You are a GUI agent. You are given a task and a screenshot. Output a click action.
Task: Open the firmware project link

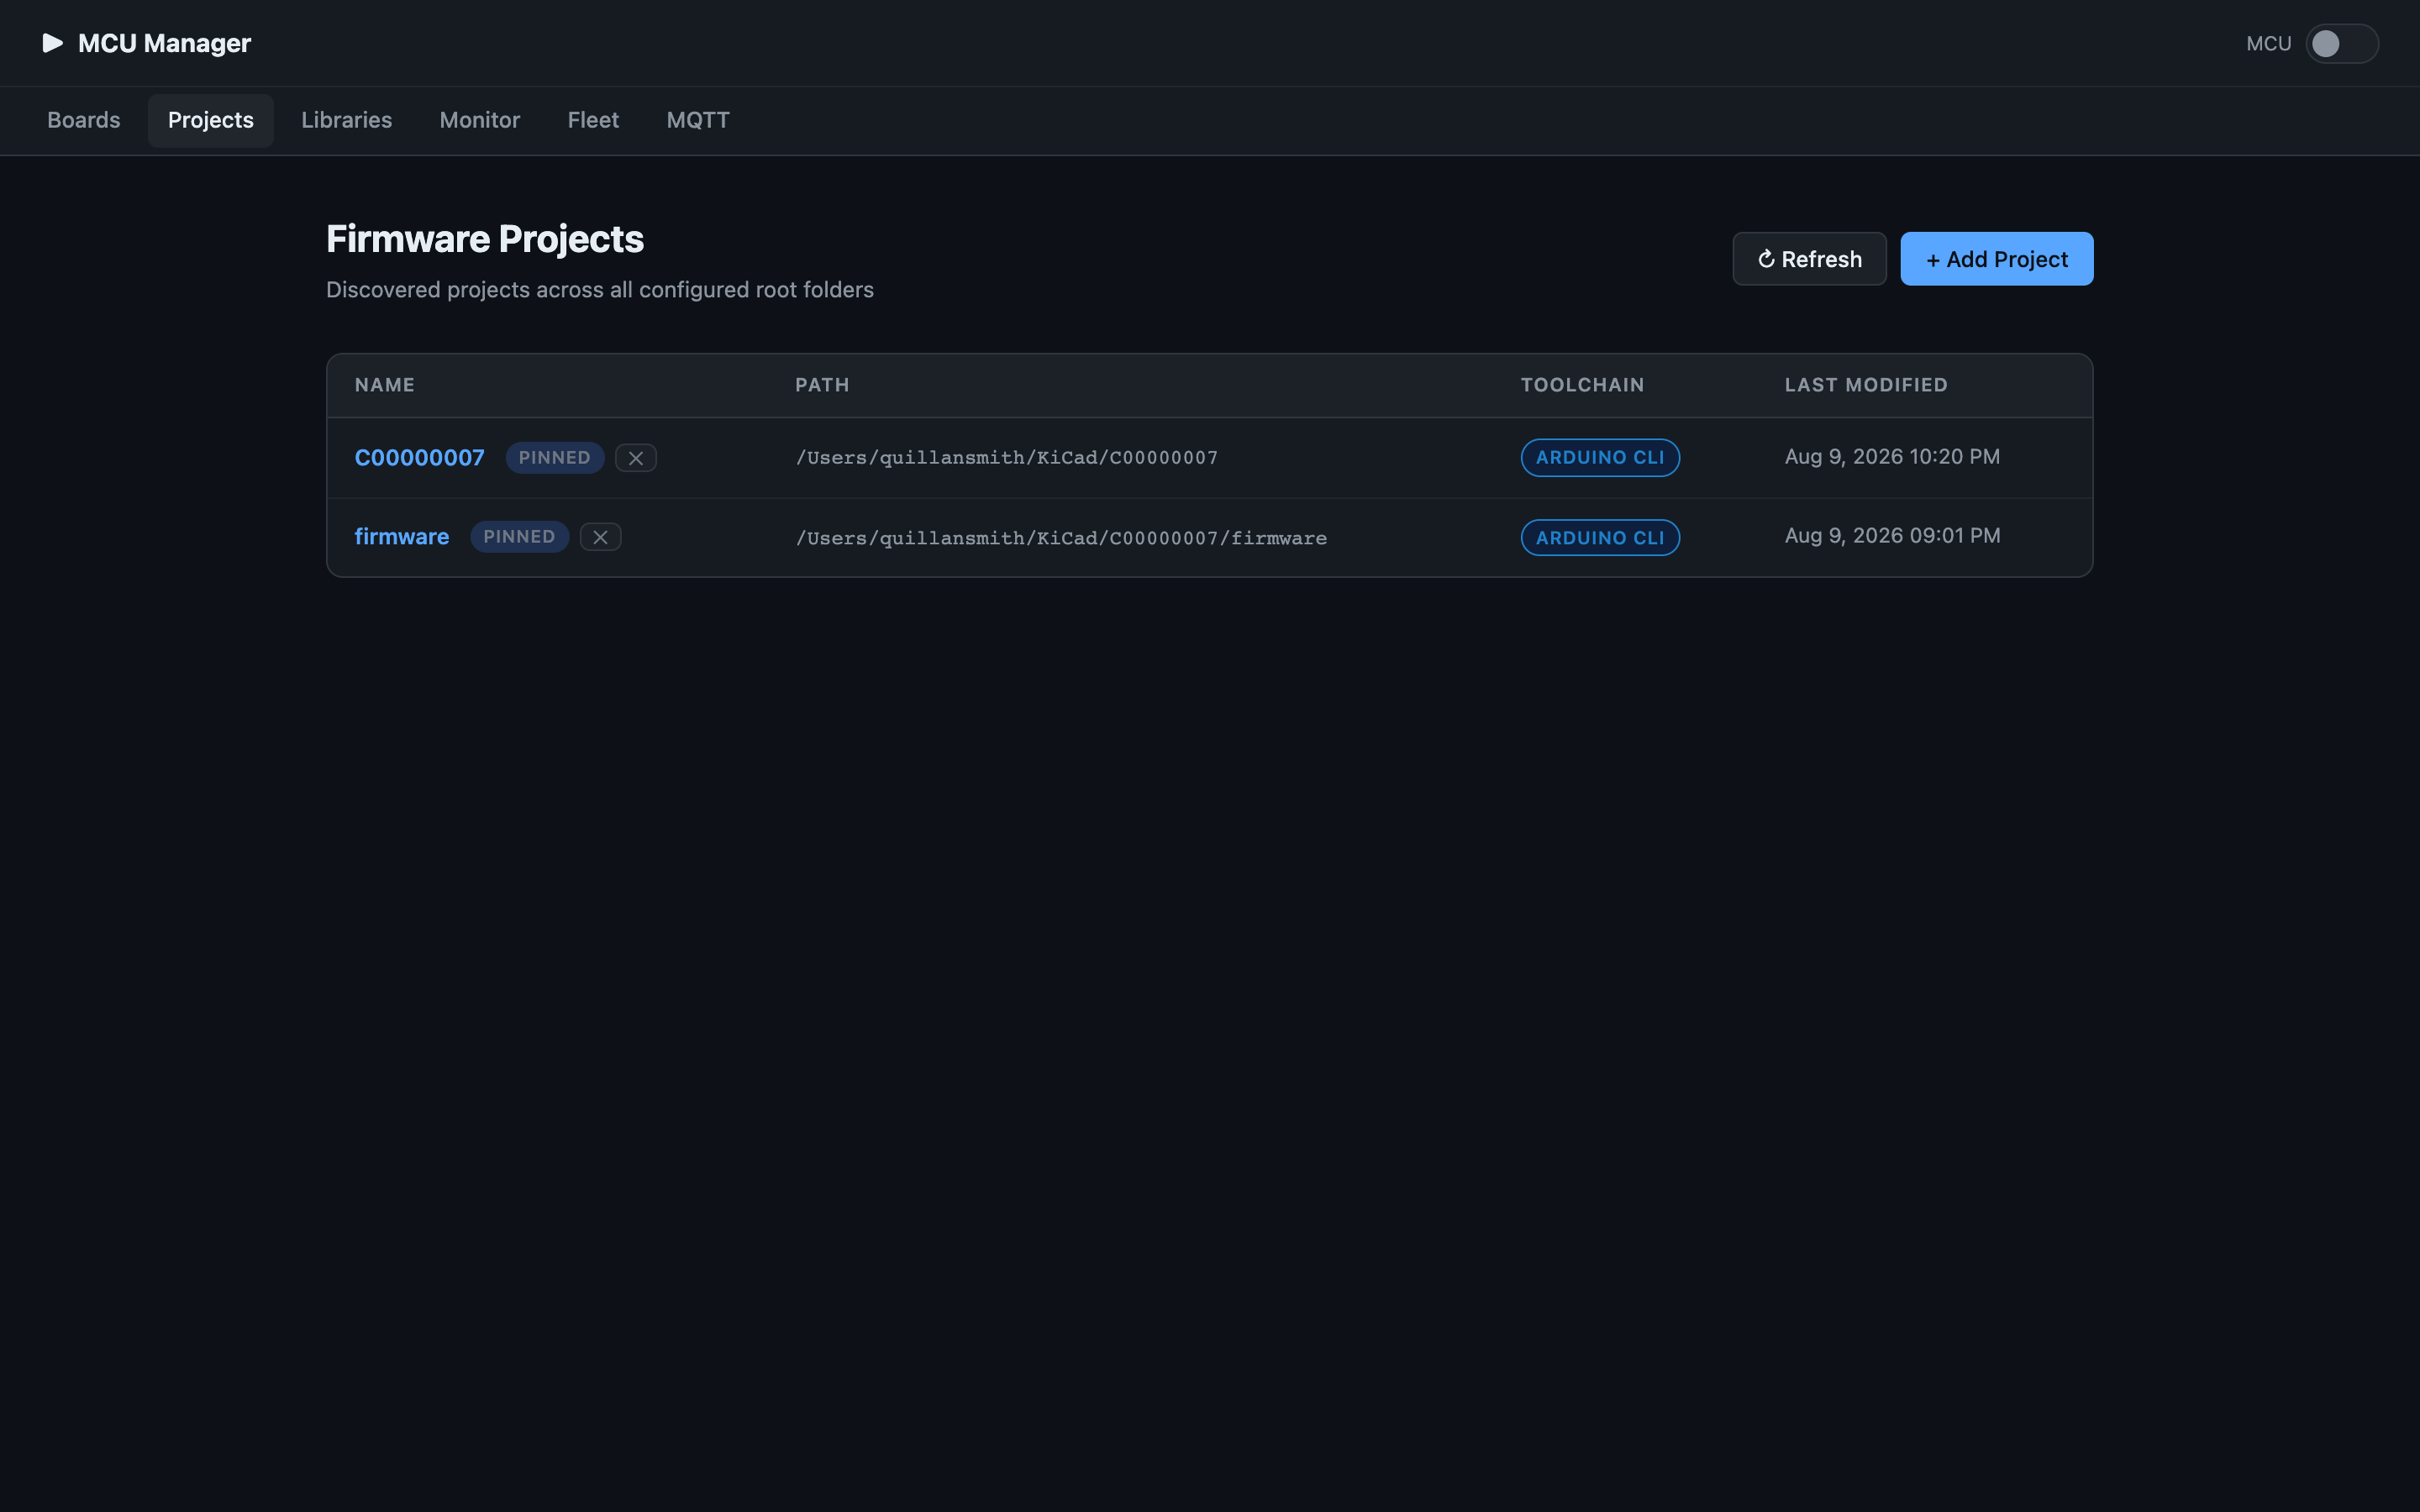tap(402, 537)
